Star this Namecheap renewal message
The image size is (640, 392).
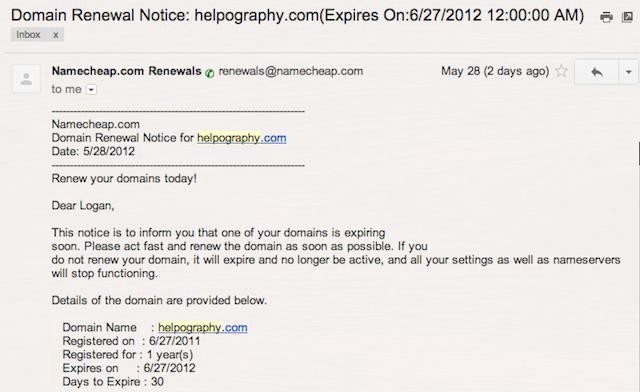pos(562,71)
